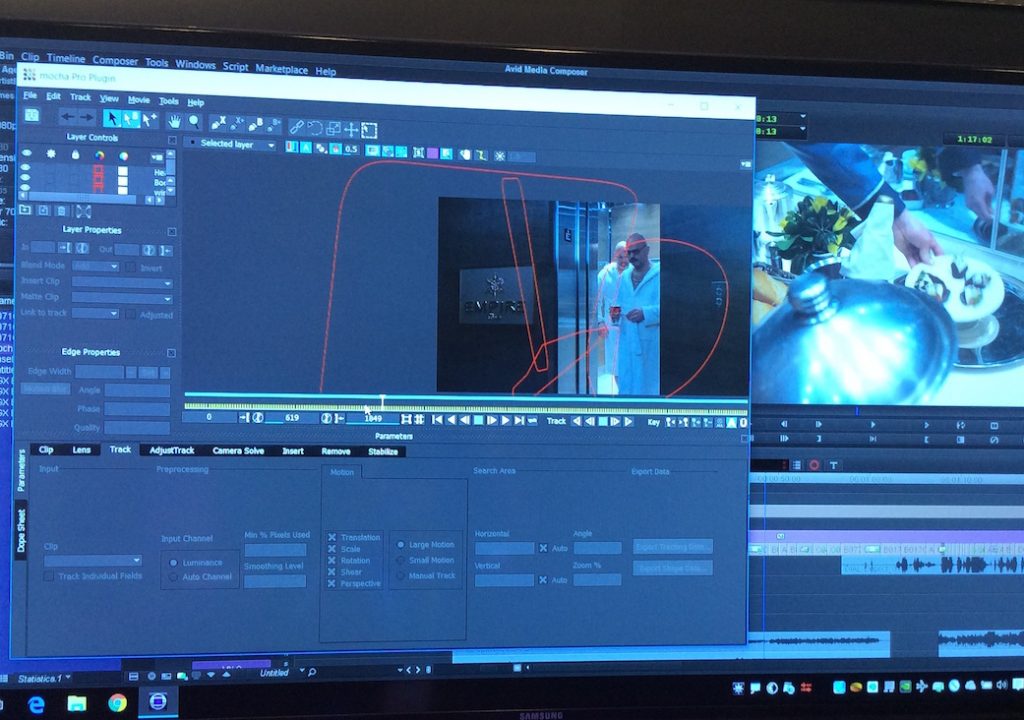Click the Redo right arrow in mocha
Viewport: 1024px width, 720px height.
[x=88, y=118]
